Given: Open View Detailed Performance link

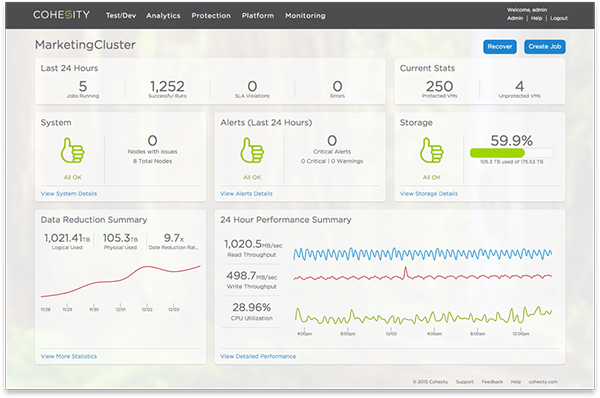Looking at the screenshot, I should [258, 356].
